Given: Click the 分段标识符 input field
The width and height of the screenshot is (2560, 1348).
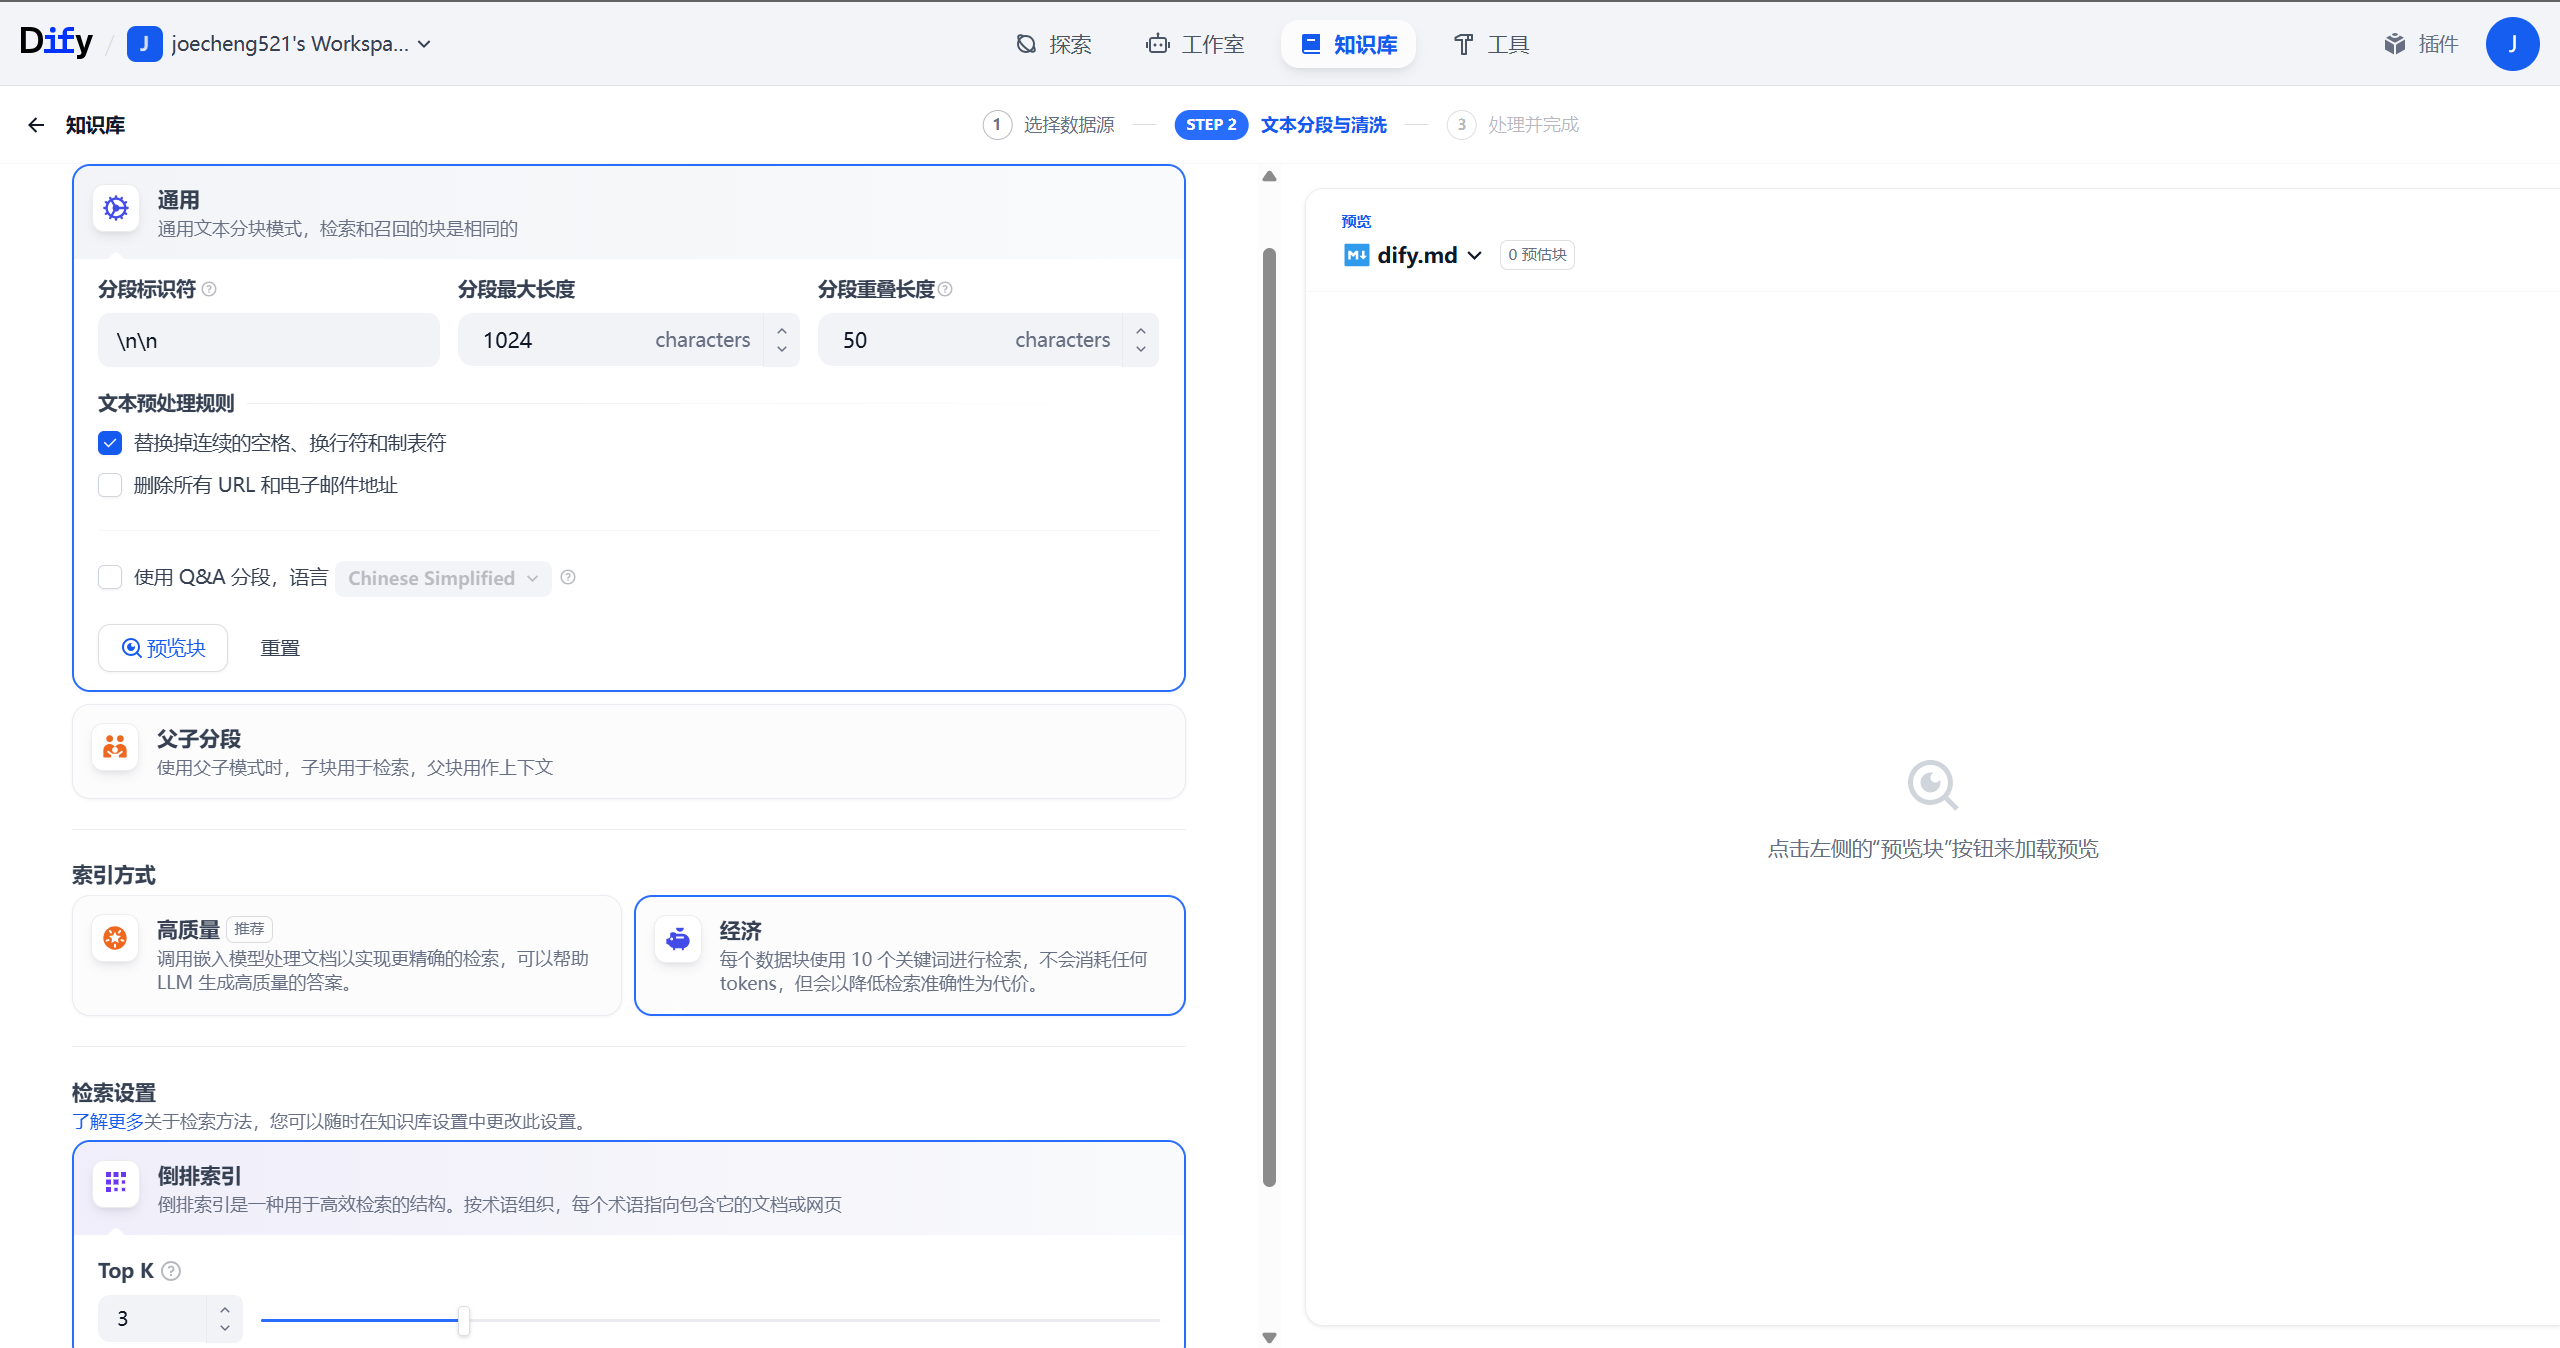Looking at the screenshot, I should [268, 340].
